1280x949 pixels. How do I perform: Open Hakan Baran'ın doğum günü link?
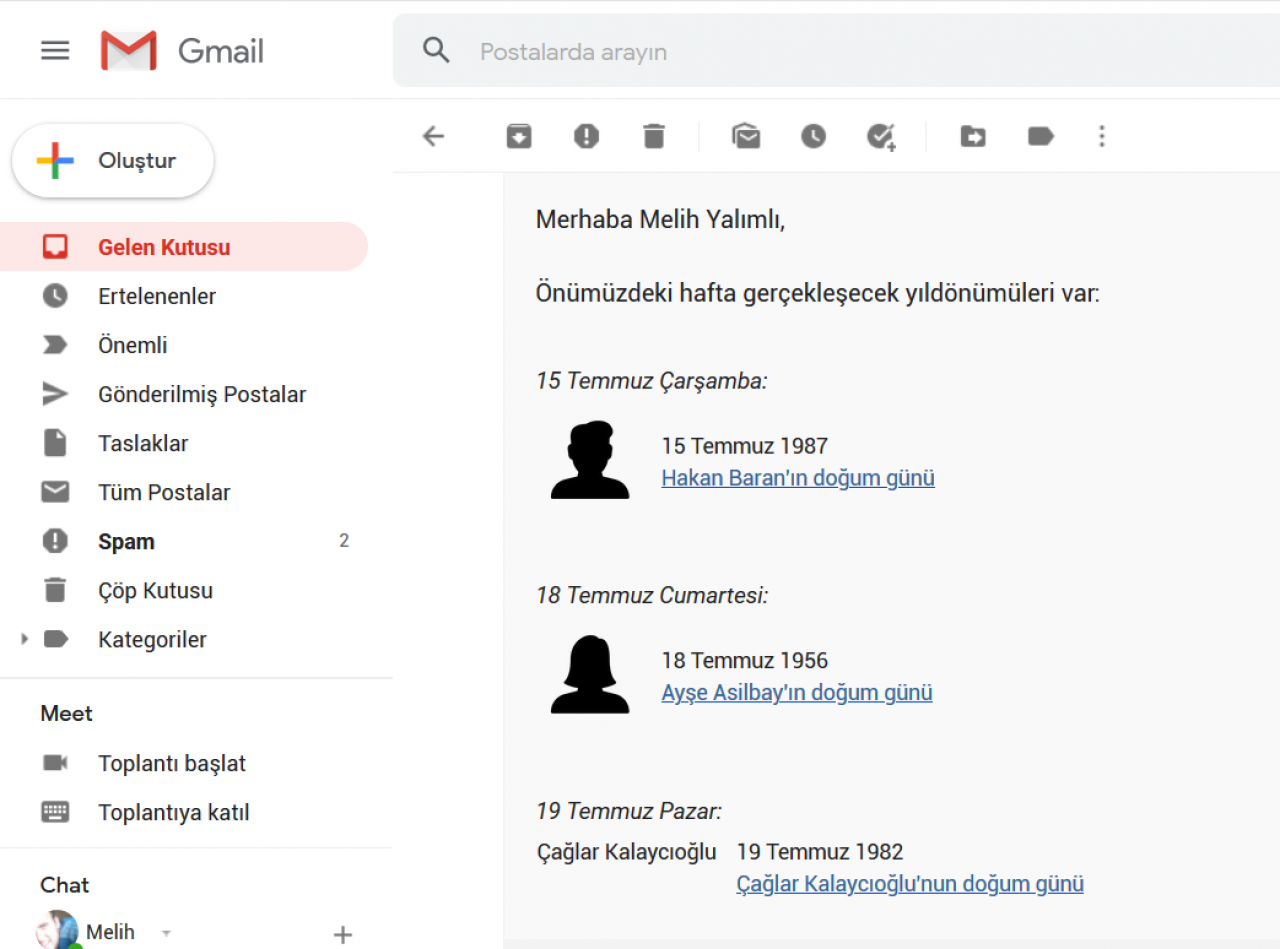798,478
